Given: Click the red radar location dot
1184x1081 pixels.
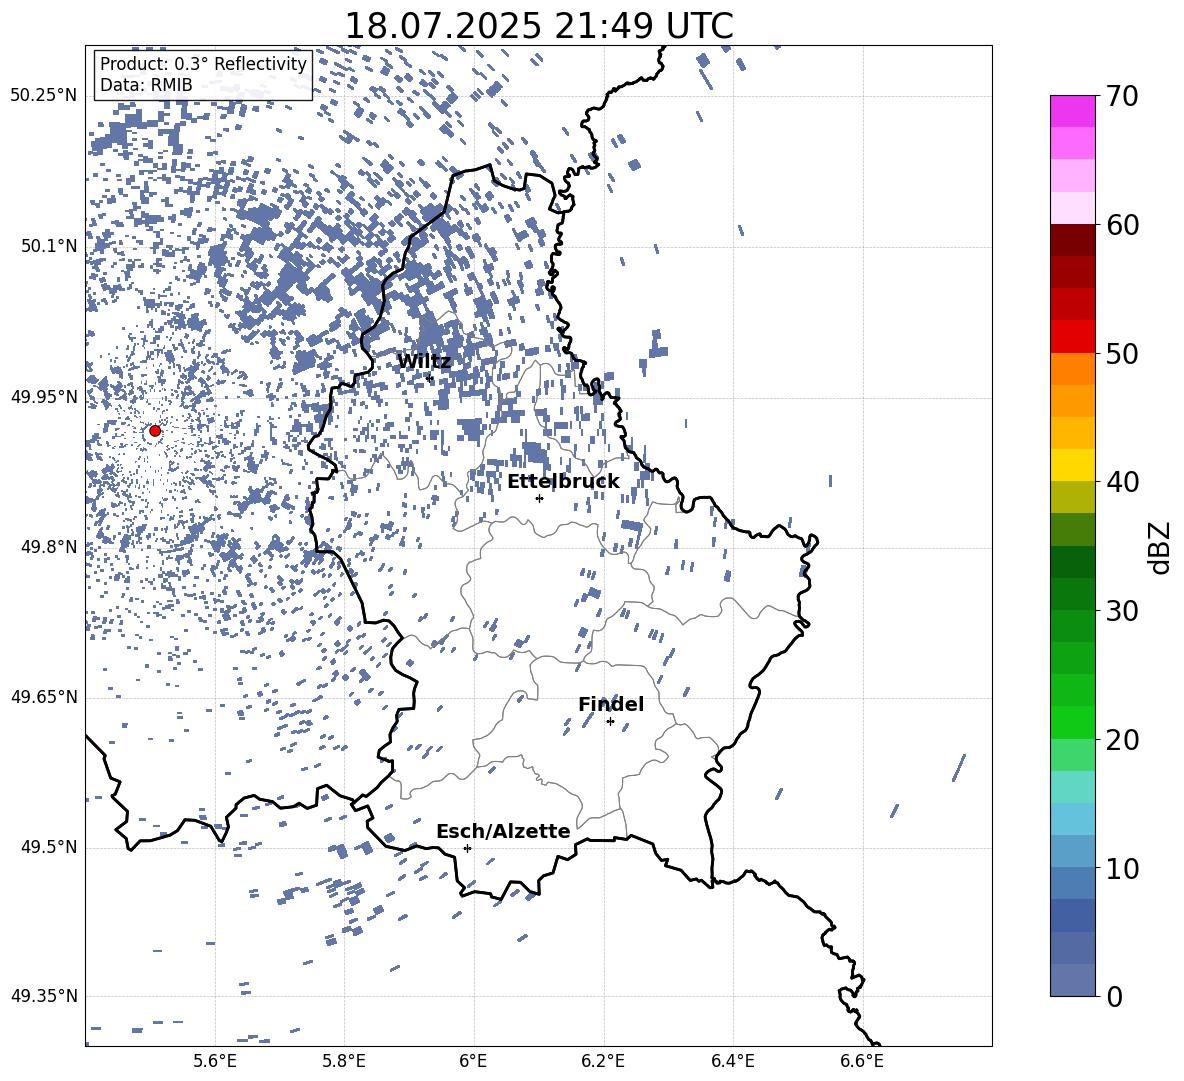Looking at the screenshot, I should [x=155, y=430].
